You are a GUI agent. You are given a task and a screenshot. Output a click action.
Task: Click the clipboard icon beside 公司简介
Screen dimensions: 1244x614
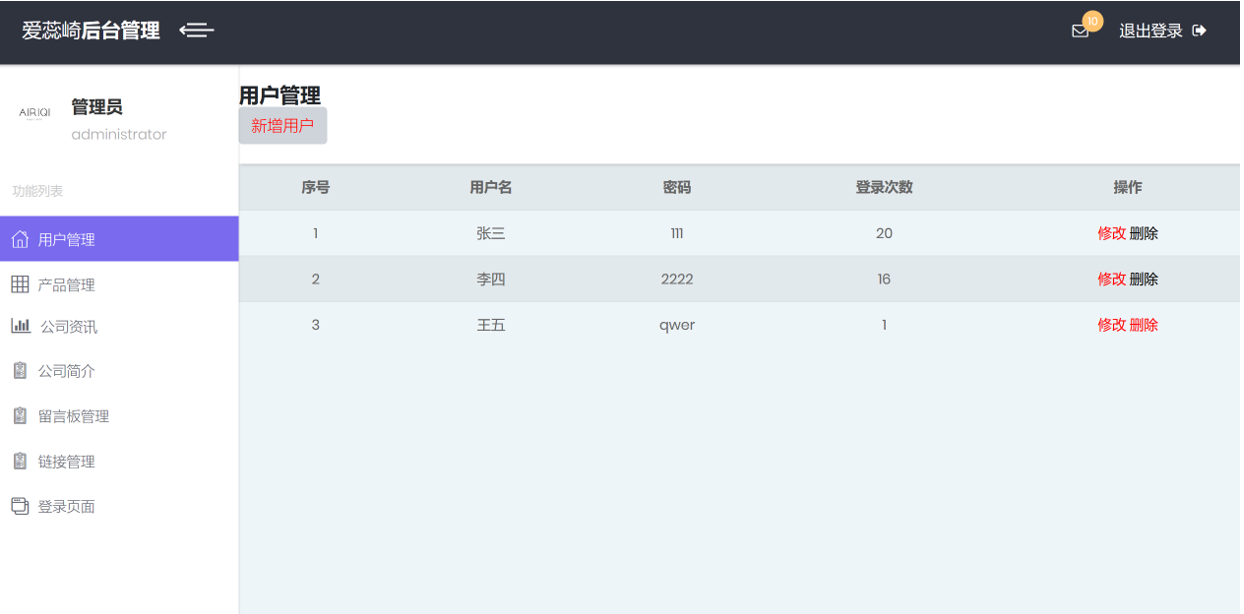(19, 371)
